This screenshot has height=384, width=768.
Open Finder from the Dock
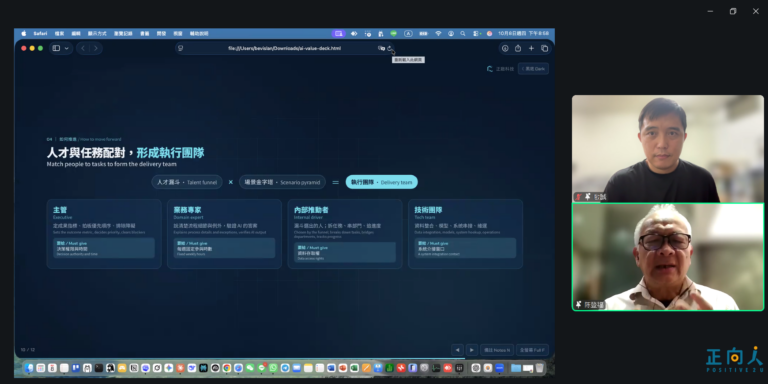pyautogui.click(x=29, y=368)
